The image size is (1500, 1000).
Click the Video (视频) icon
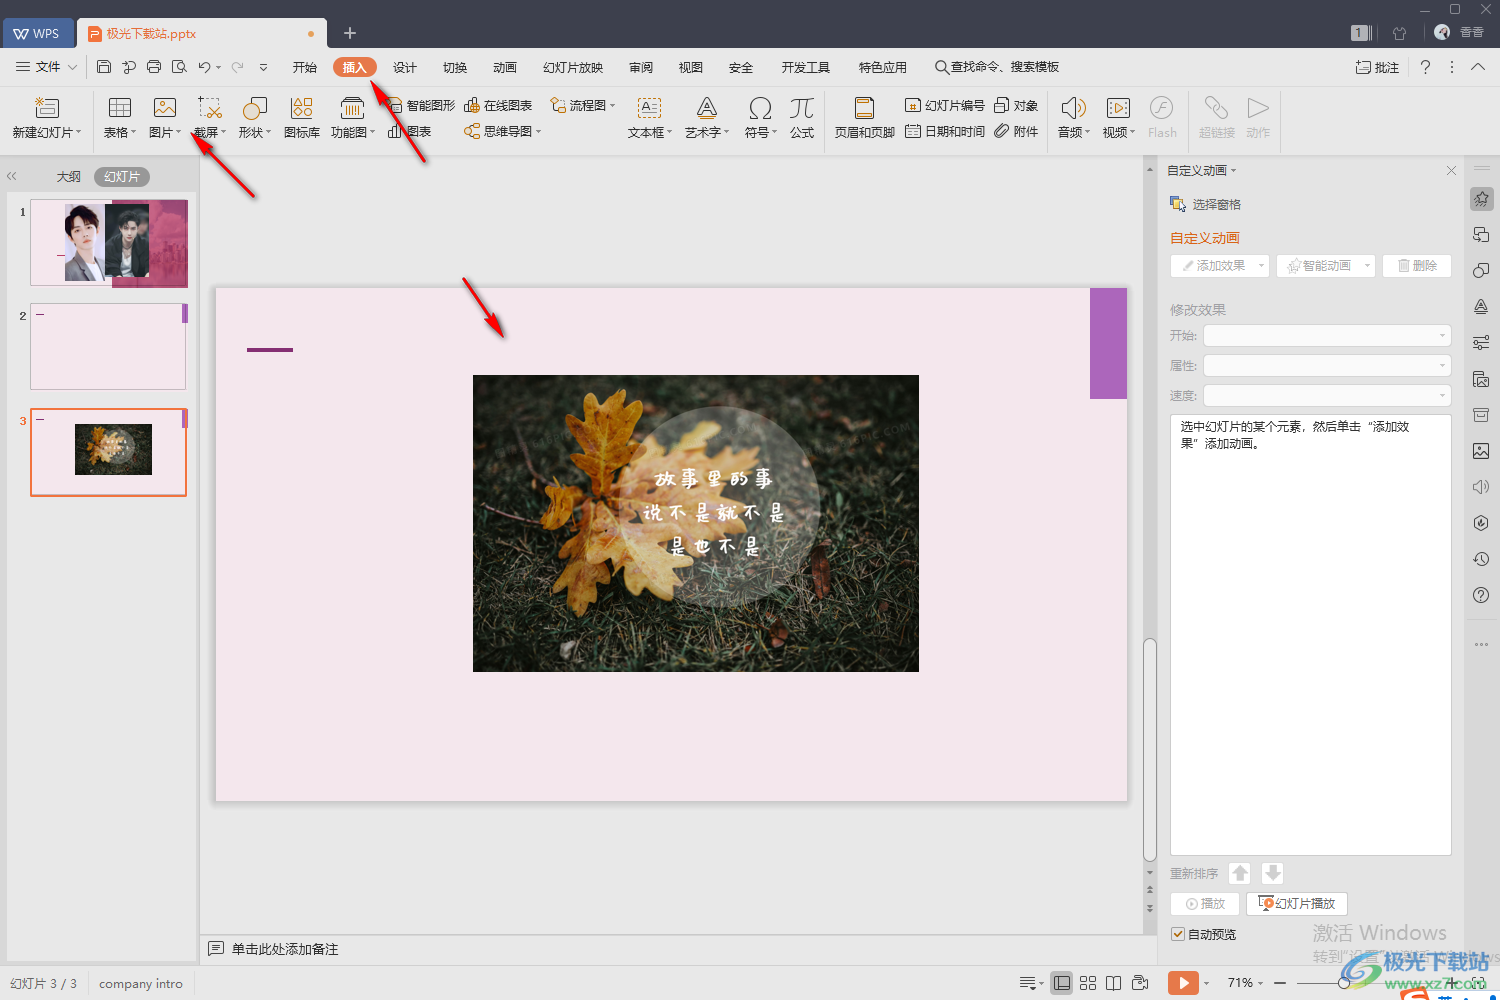(1118, 108)
